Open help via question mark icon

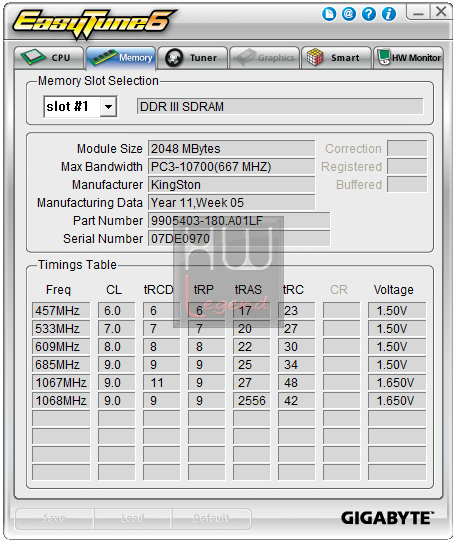tap(368, 14)
